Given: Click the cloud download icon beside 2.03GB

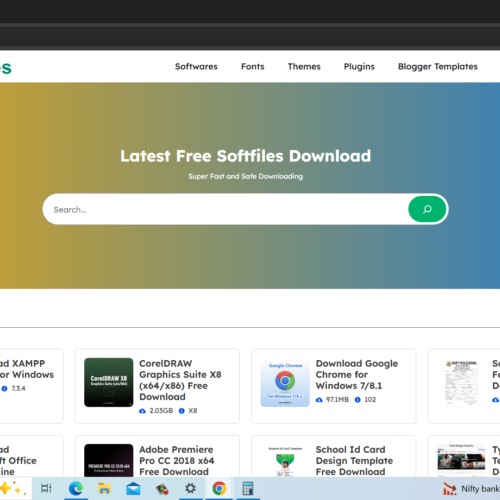Looking at the screenshot, I should (142, 411).
